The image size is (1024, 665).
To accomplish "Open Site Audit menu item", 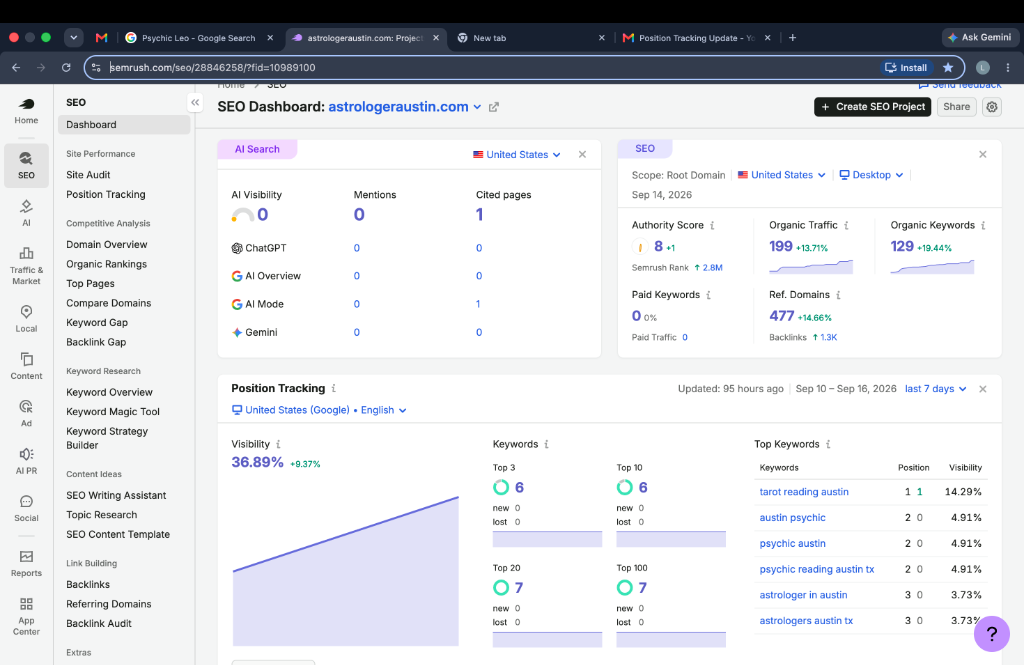I will (x=88, y=175).
